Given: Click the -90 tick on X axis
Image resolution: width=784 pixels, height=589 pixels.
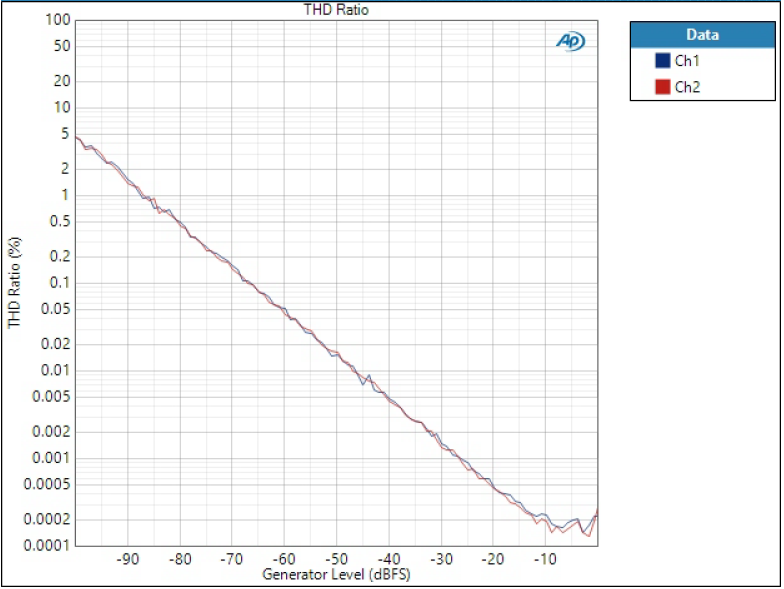Looking at the screenshot, I should coord(128,558).
